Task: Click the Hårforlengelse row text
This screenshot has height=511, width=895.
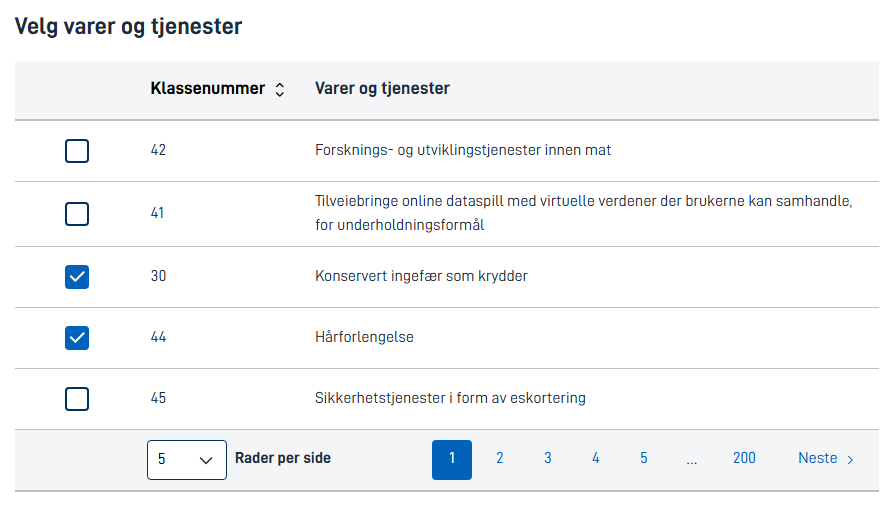Action: [364, 337]
